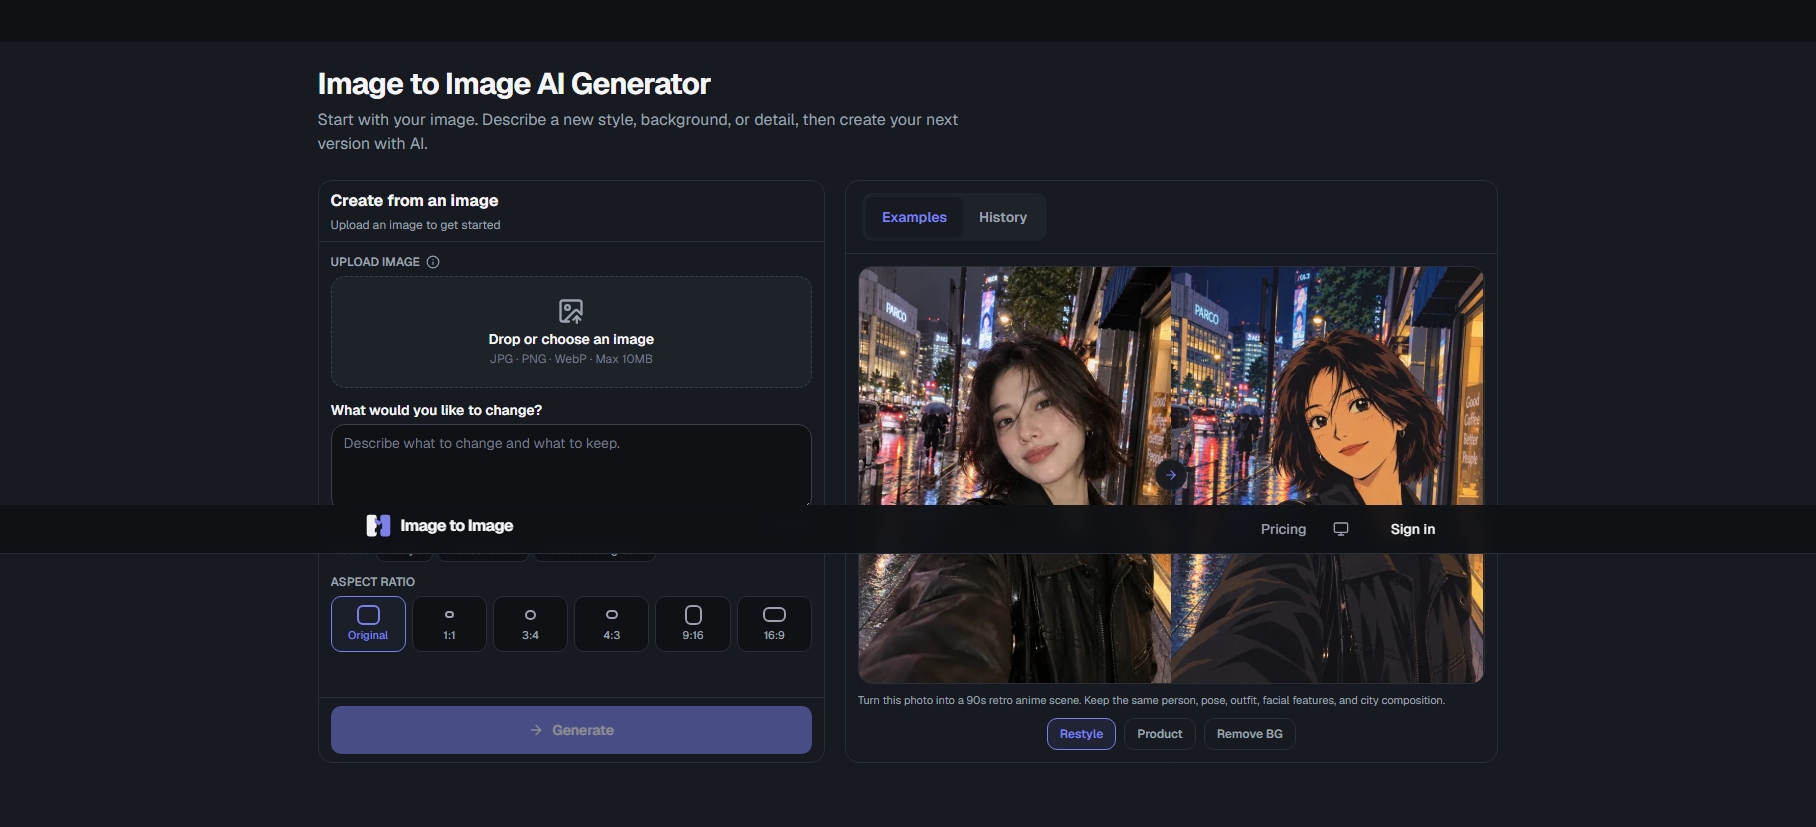Click the arrow handle between comparison images
1816x827 pixels.
click(x=1171, y=475)
